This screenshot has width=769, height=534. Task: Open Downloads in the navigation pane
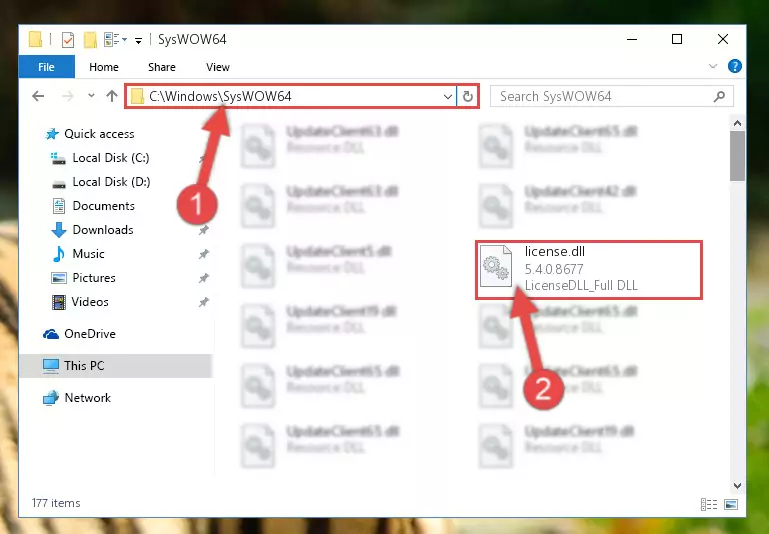(103, 230)
